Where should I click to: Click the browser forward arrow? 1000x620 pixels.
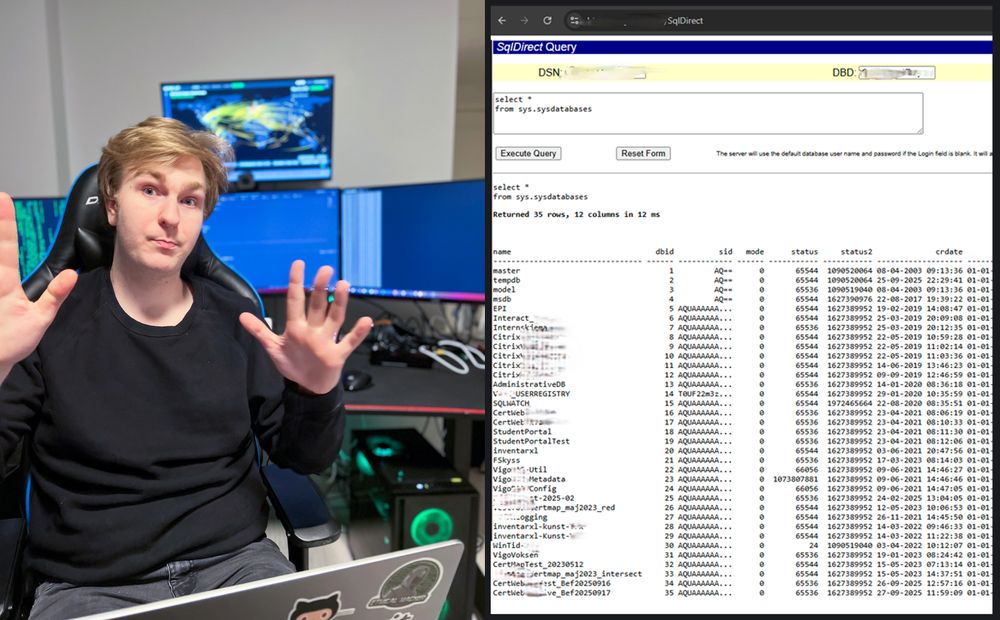pyautogui.click(x=525, y=20)
